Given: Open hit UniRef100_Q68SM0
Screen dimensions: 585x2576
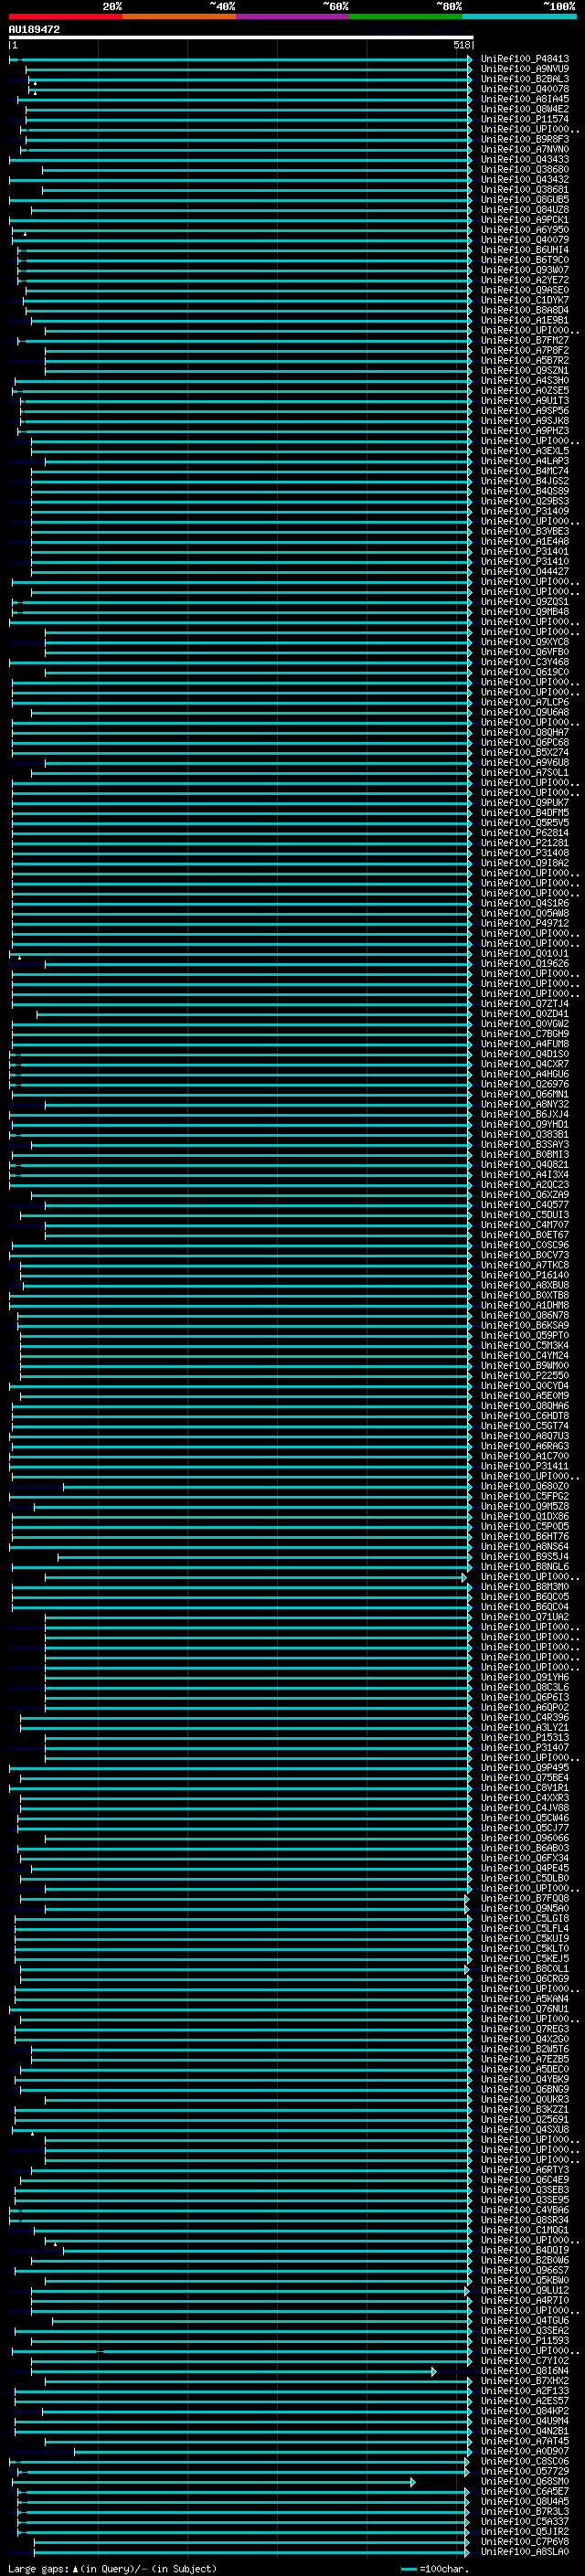Looking at the screenshot, I should 525,2482.
